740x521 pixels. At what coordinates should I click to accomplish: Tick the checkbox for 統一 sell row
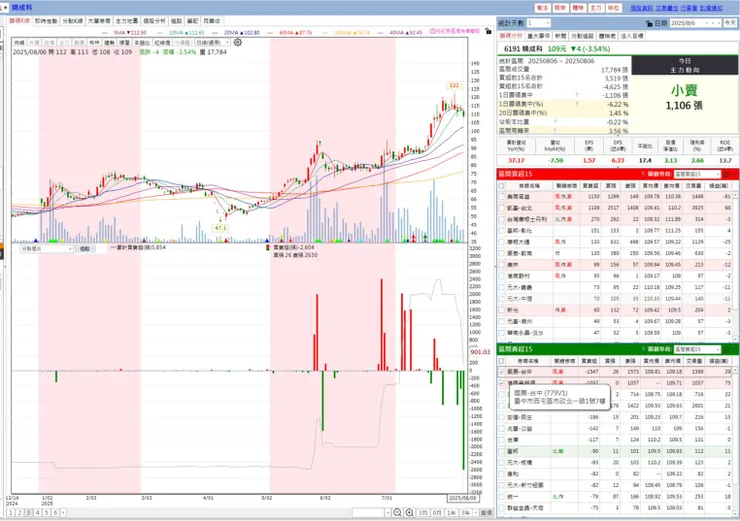[x=502, y=496]
